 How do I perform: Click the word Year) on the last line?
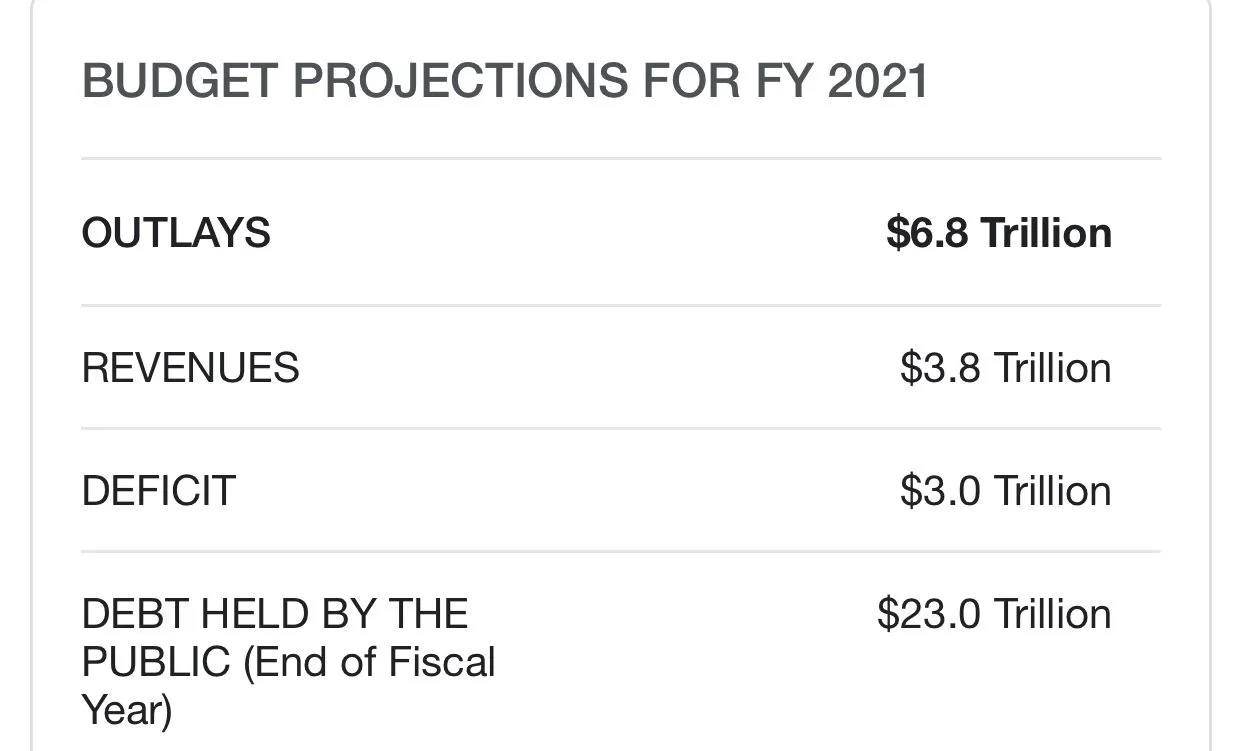pyautogui.click(x=127, y=710)
